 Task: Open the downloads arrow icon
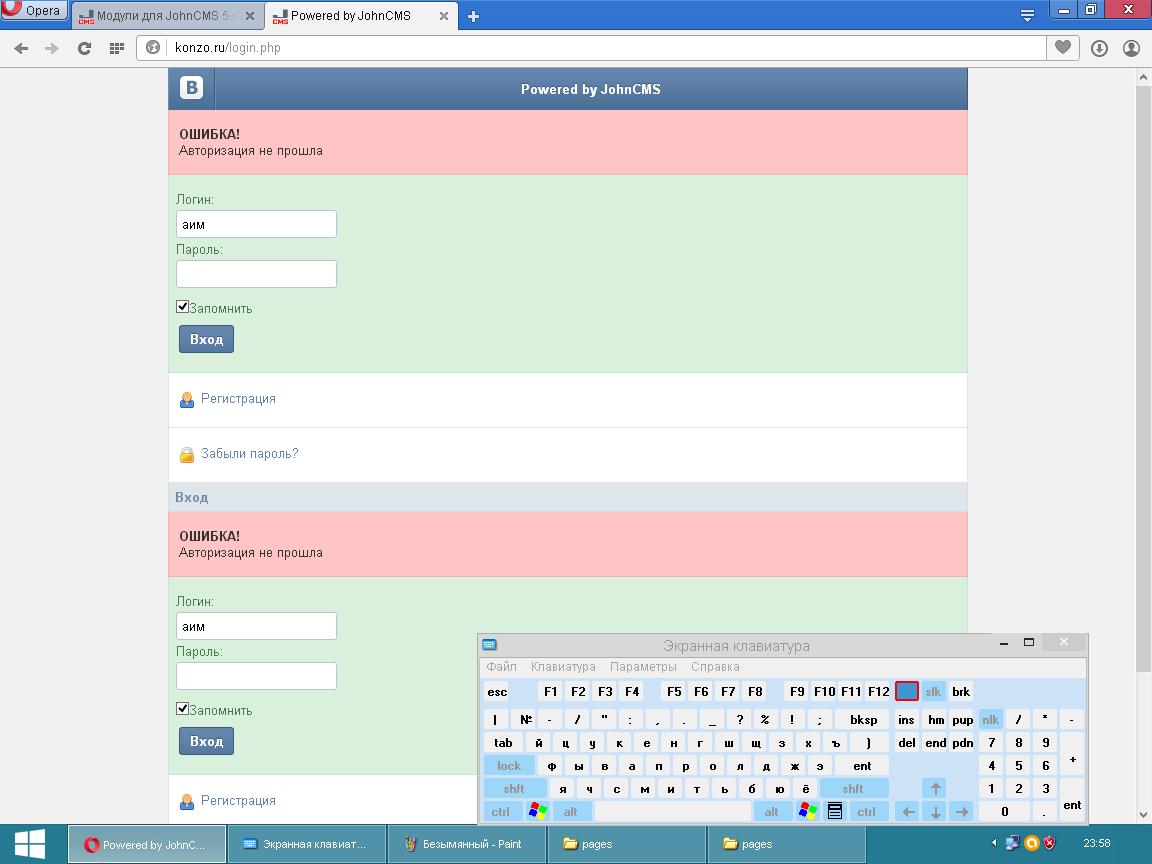point(1099,48)
